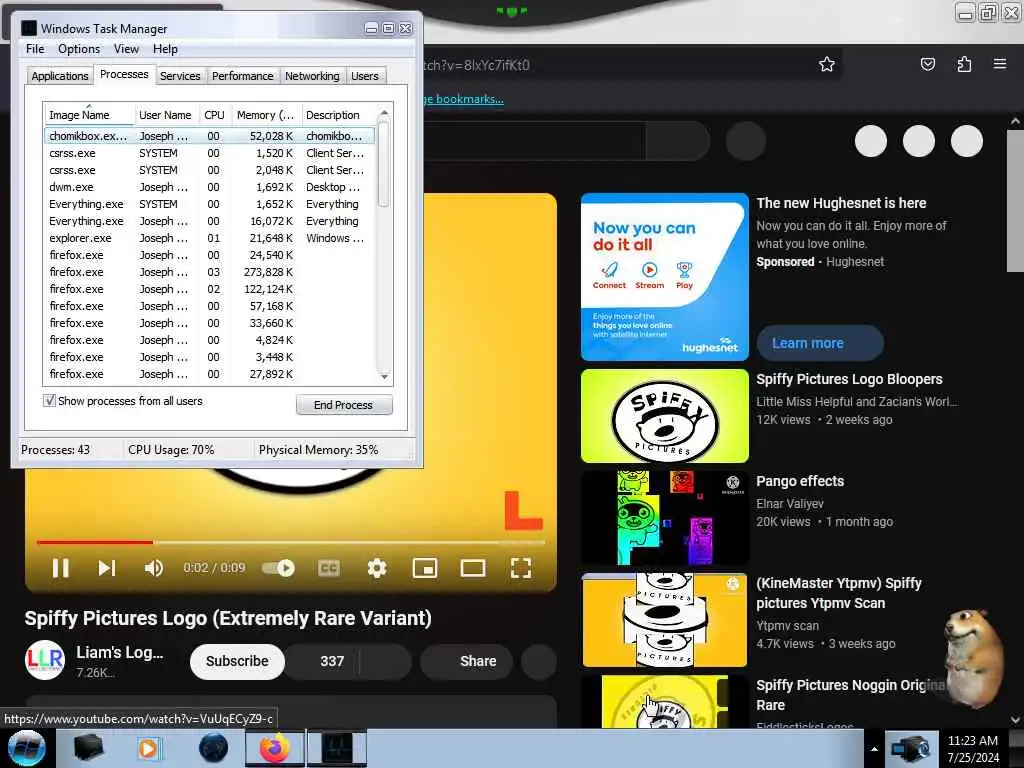
Task: Pause the YouTube video
Action: (60, 568)
